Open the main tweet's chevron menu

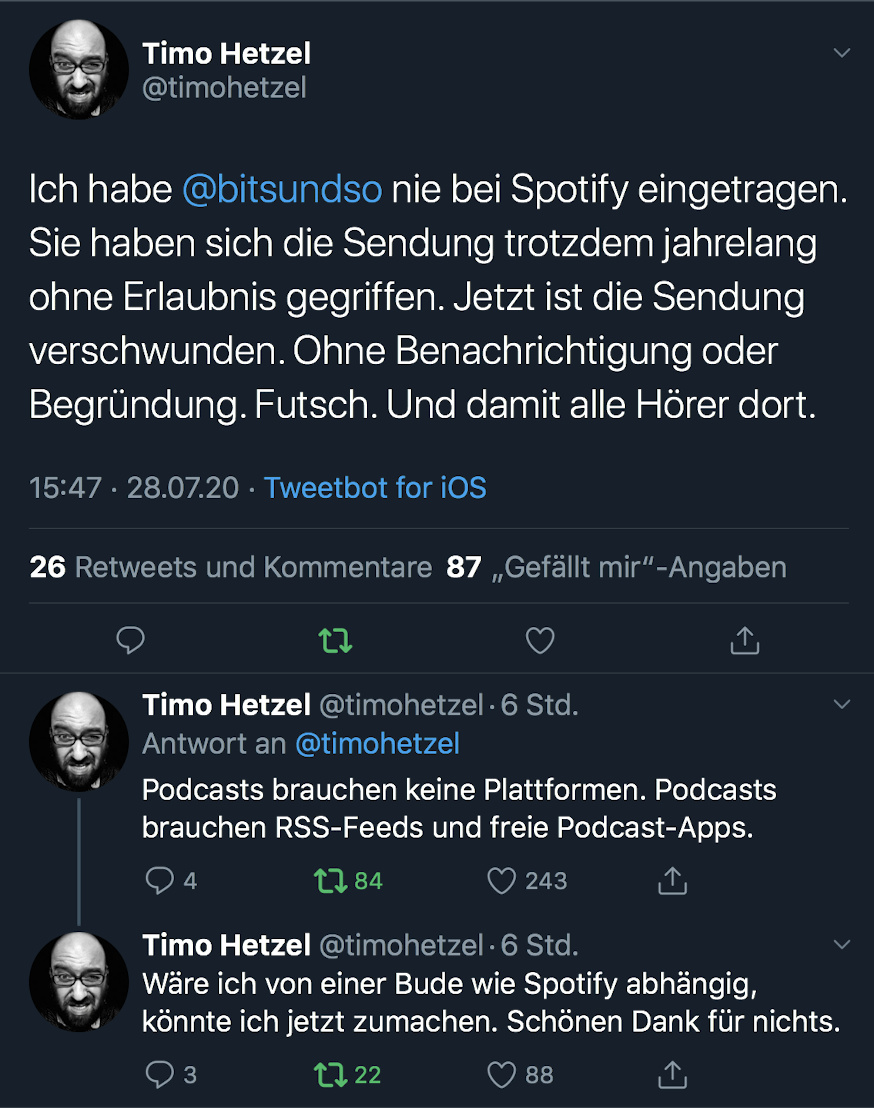842,52
